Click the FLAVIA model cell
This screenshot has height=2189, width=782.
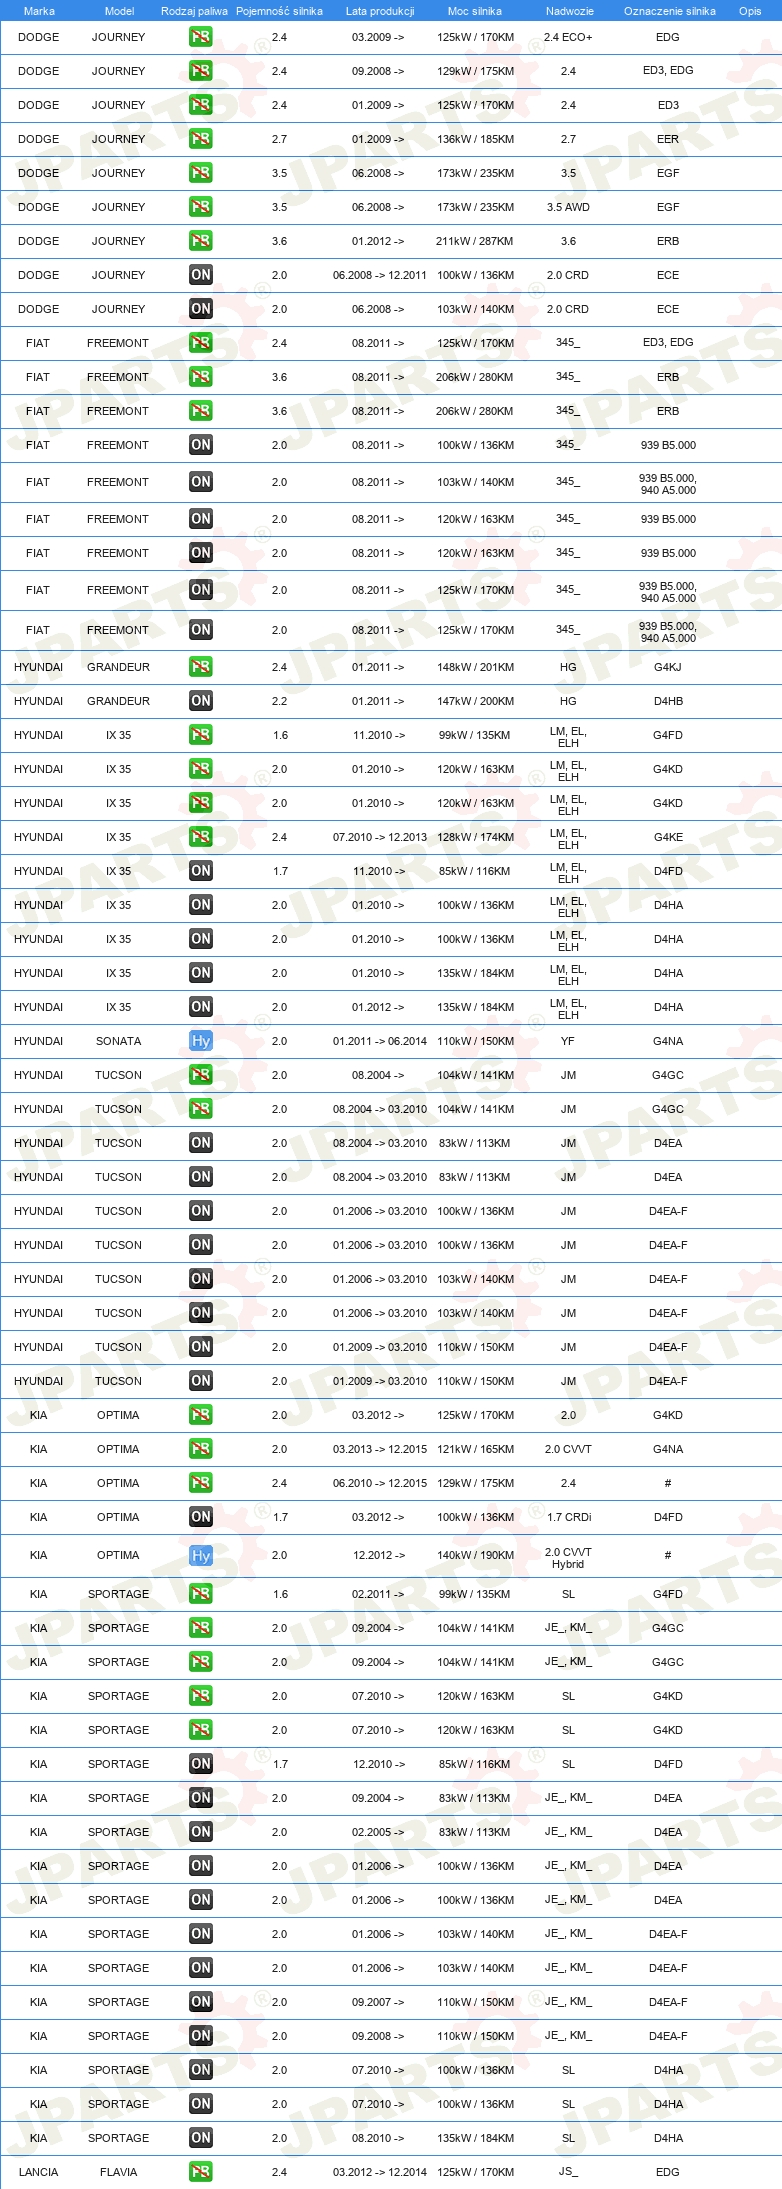(119, 2172)
